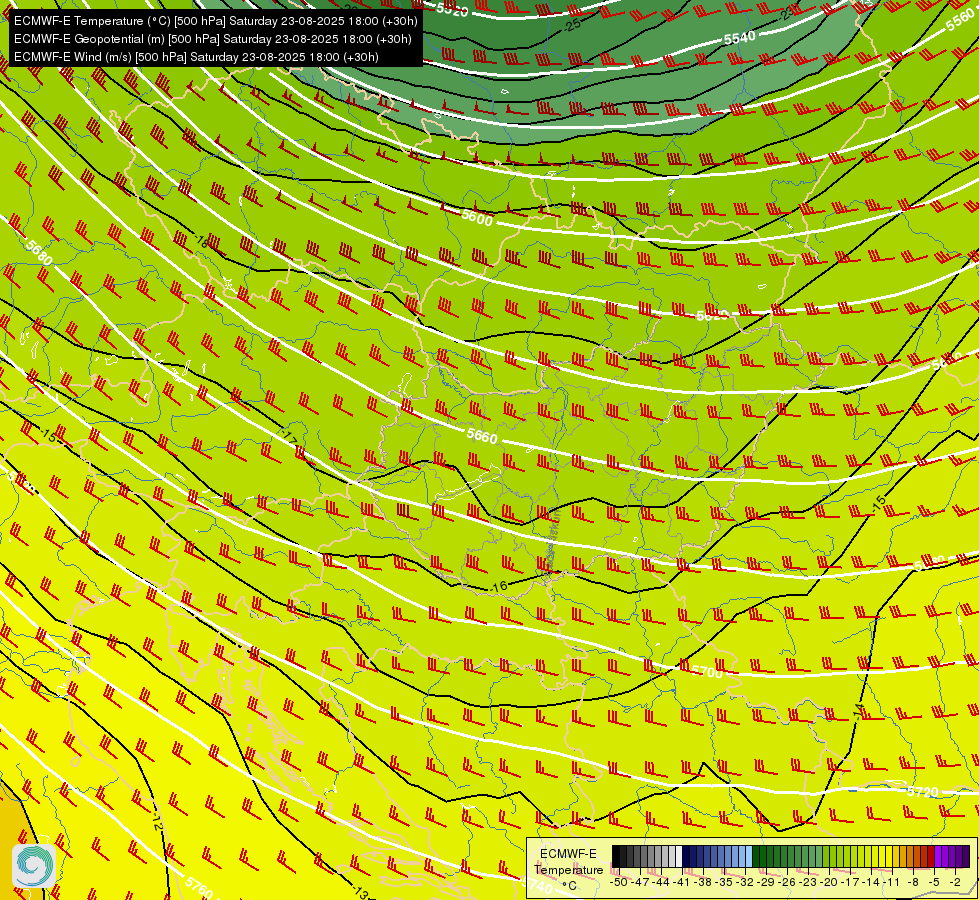Click the -16 isotherm label on map
Viewport: 979px width, 900px height.
click(x=498, y=586)
